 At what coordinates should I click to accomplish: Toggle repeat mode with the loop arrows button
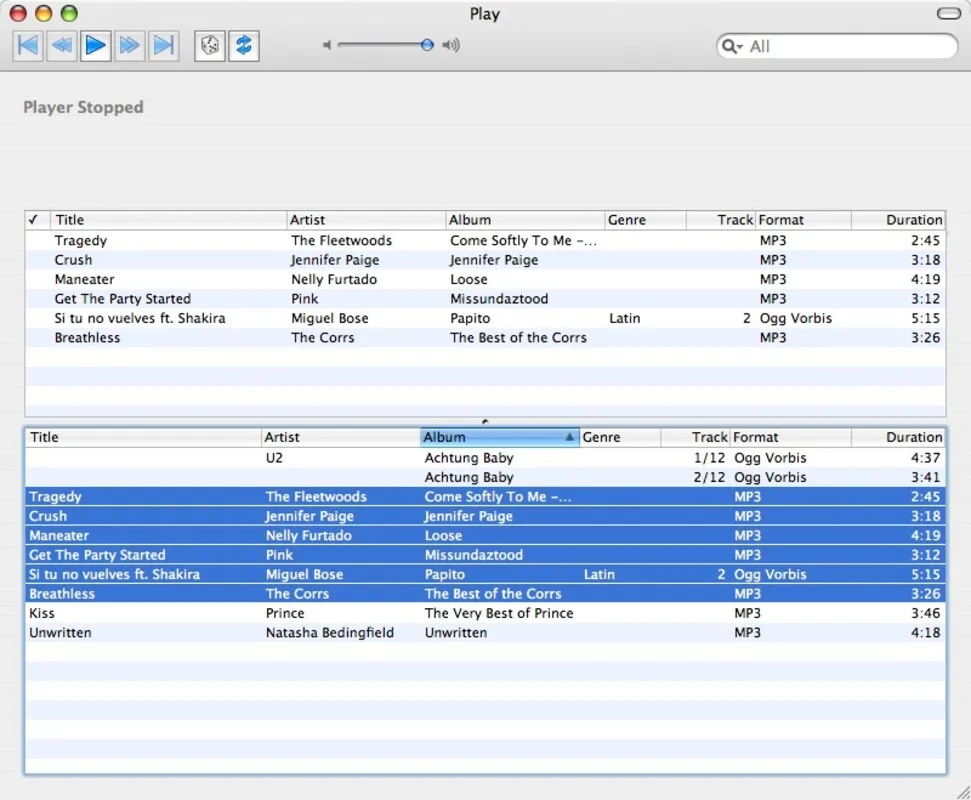pos(244,45)
